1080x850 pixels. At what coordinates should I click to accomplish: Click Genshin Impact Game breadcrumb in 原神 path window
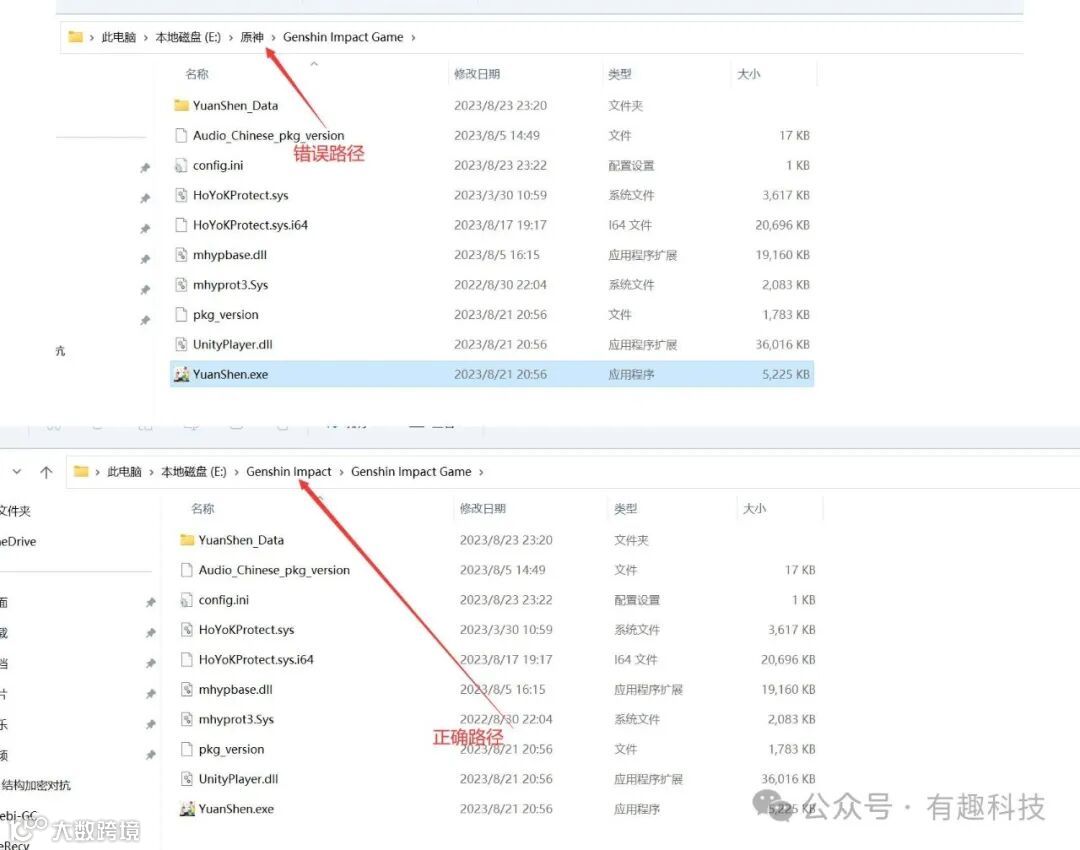pos(343,37)
